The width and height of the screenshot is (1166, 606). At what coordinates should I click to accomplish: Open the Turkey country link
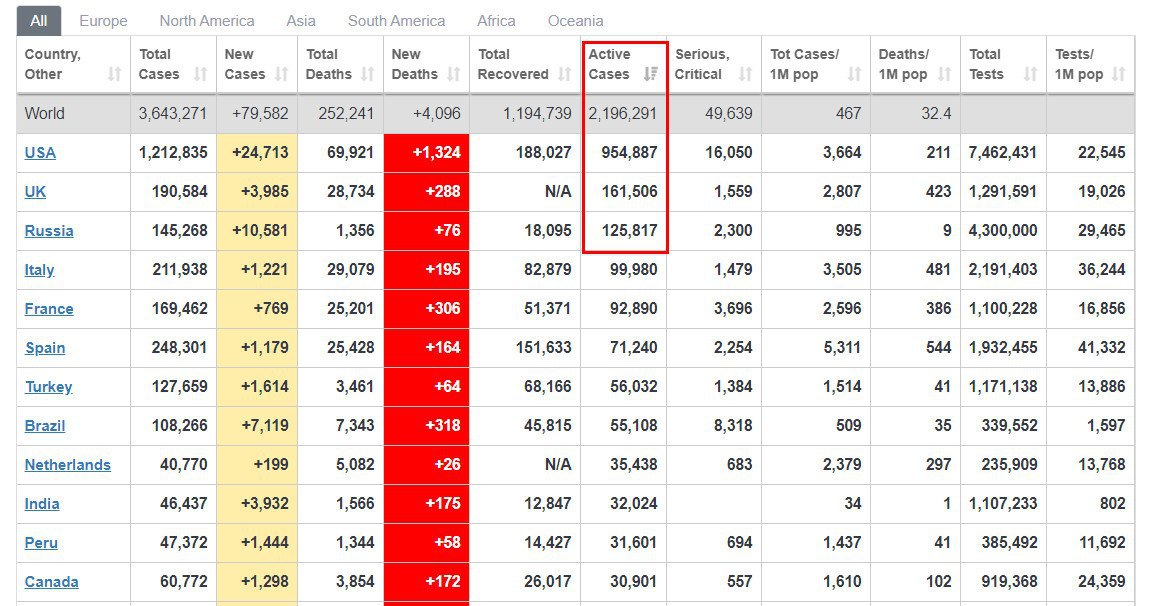[48, 387]
